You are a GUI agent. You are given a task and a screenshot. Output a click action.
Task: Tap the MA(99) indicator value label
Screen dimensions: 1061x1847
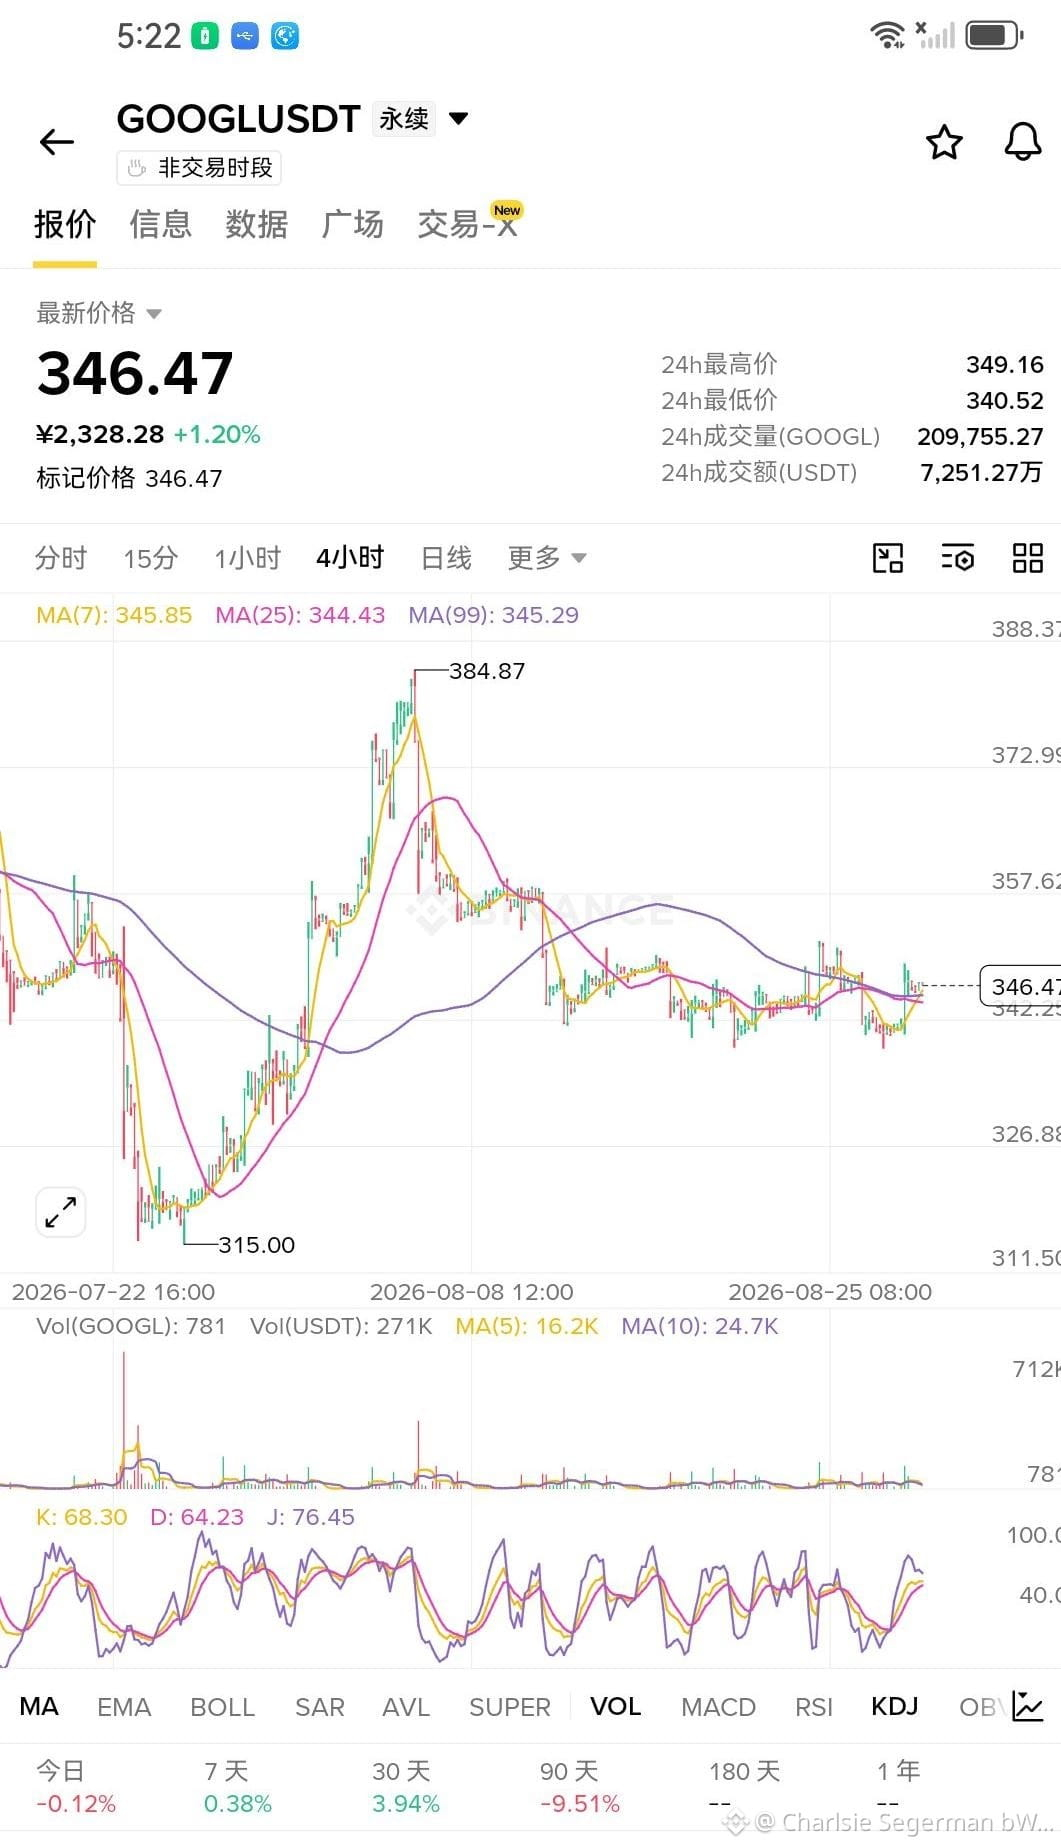click(493, 615)
